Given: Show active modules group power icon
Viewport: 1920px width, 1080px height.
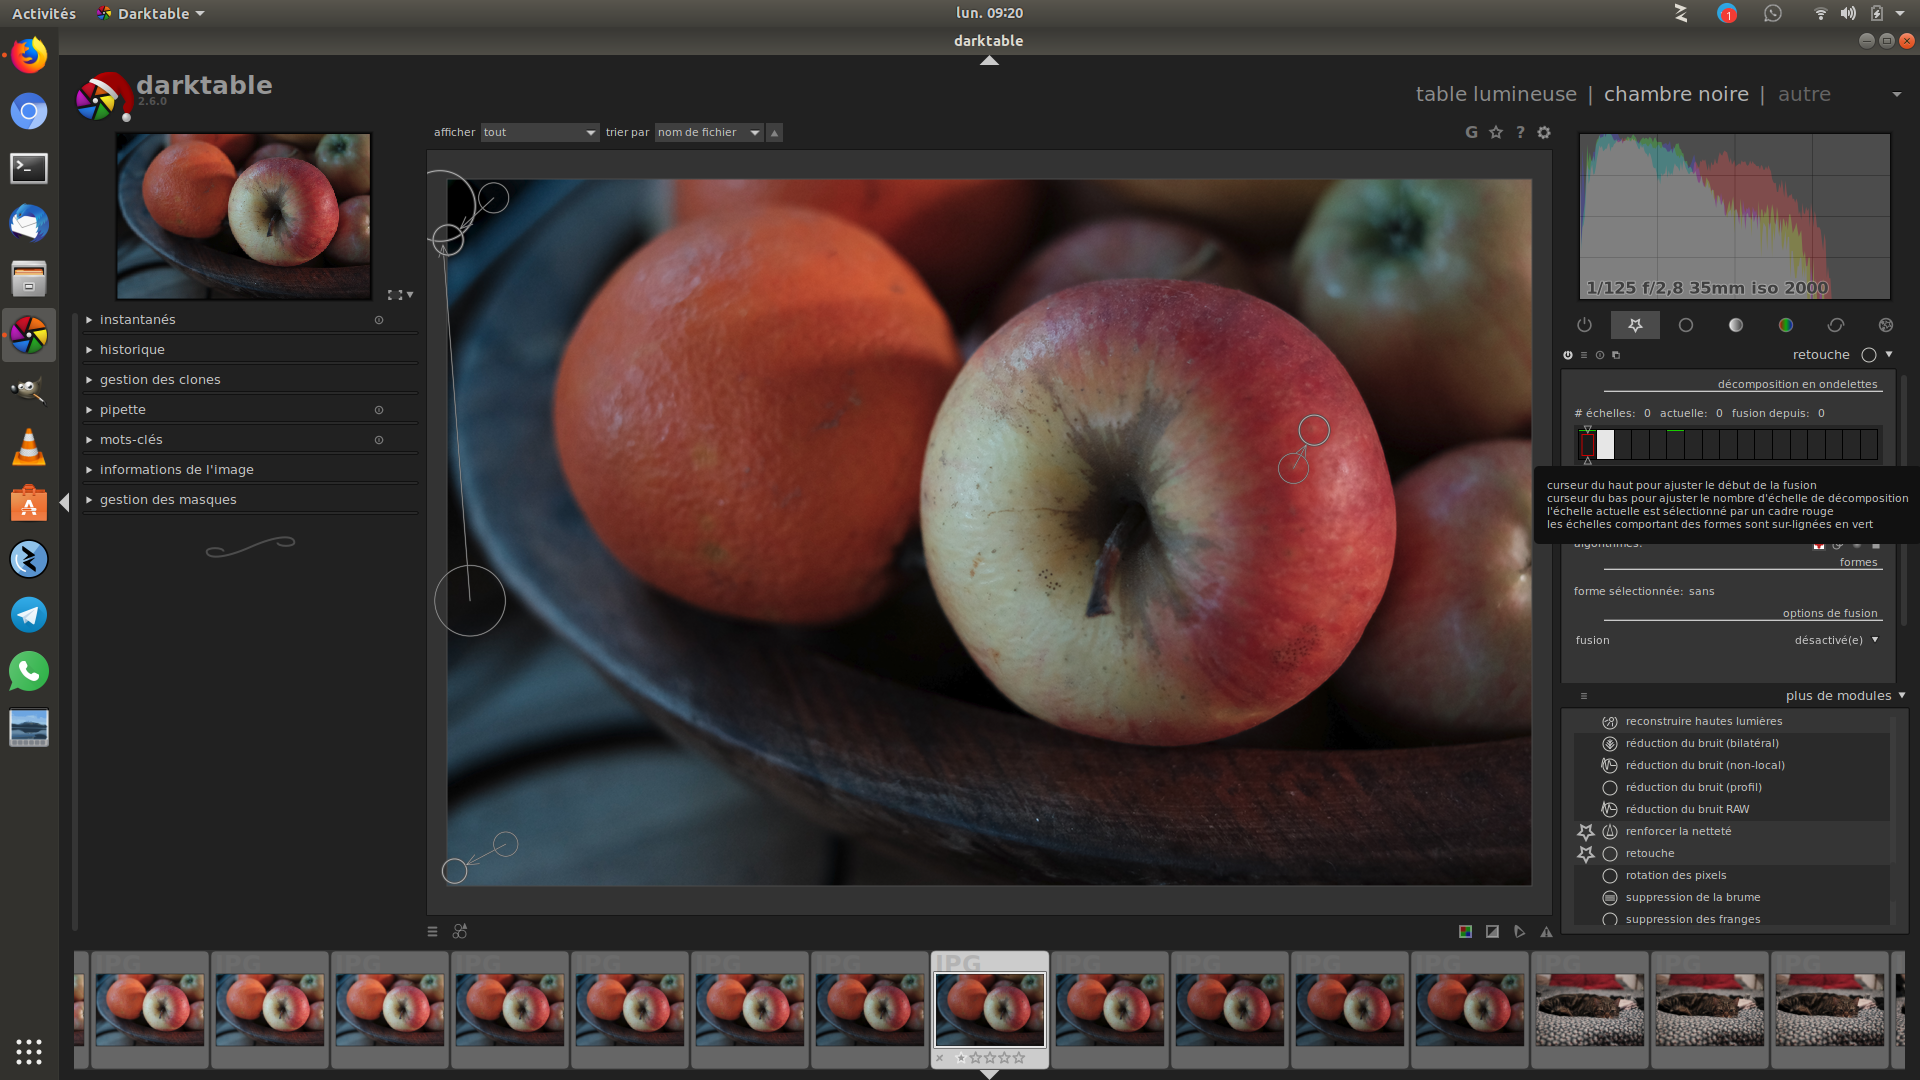Looking at the screenshot, I should (1584, 325).
